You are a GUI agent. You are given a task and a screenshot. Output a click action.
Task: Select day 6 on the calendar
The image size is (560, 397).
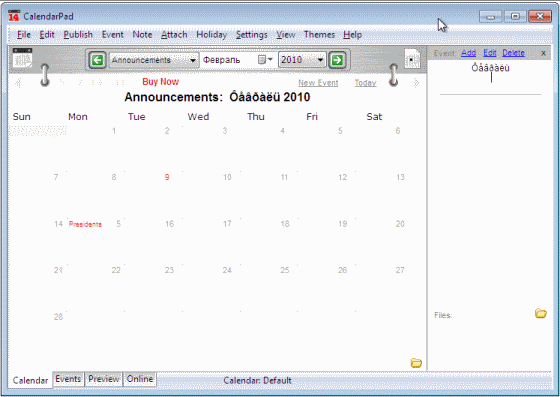[398, 131]
